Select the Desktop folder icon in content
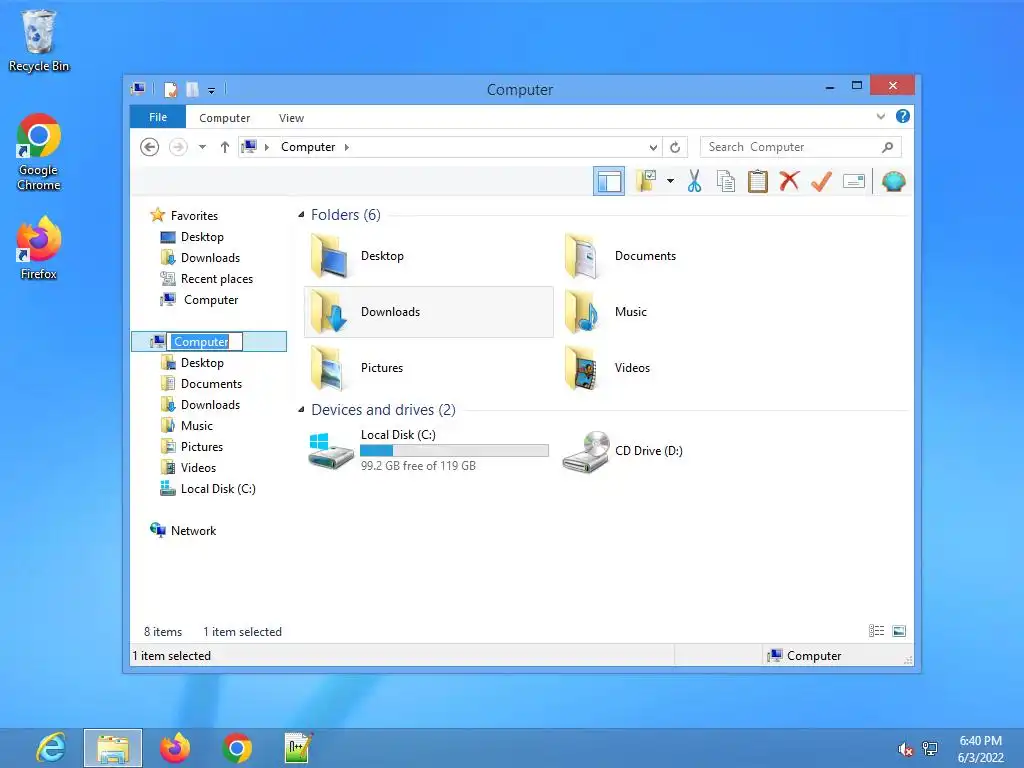Viewport: 1024px width, 768px height. [x=330, y=256]
